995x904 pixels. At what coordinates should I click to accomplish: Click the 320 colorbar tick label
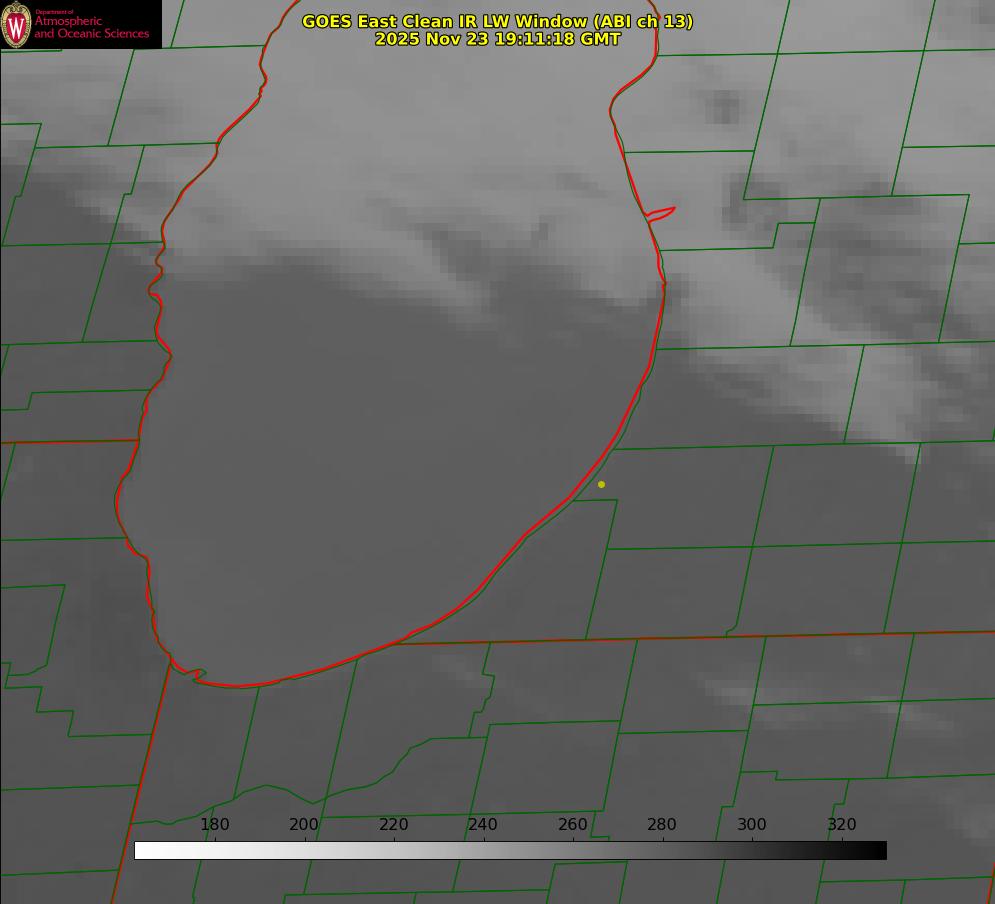point(841,824)
